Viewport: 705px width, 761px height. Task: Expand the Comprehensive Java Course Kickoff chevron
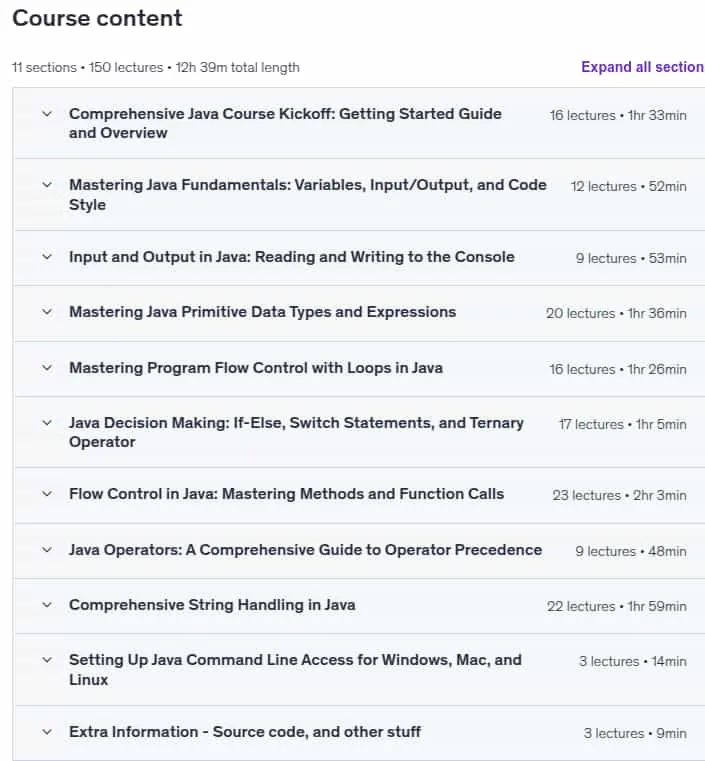click(47, 115)
